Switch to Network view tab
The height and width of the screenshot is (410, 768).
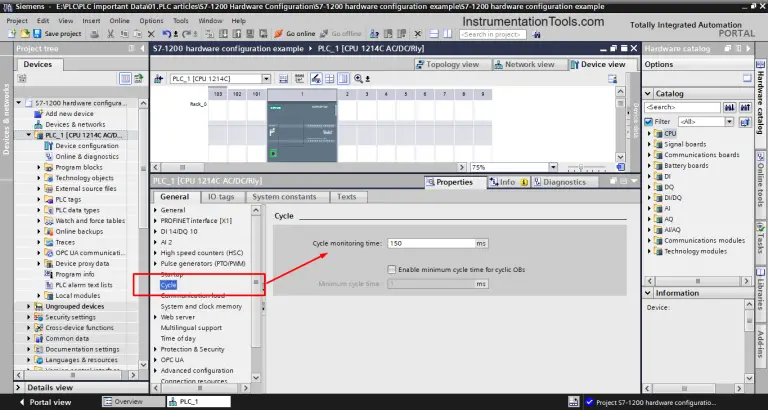click(529, 65)
